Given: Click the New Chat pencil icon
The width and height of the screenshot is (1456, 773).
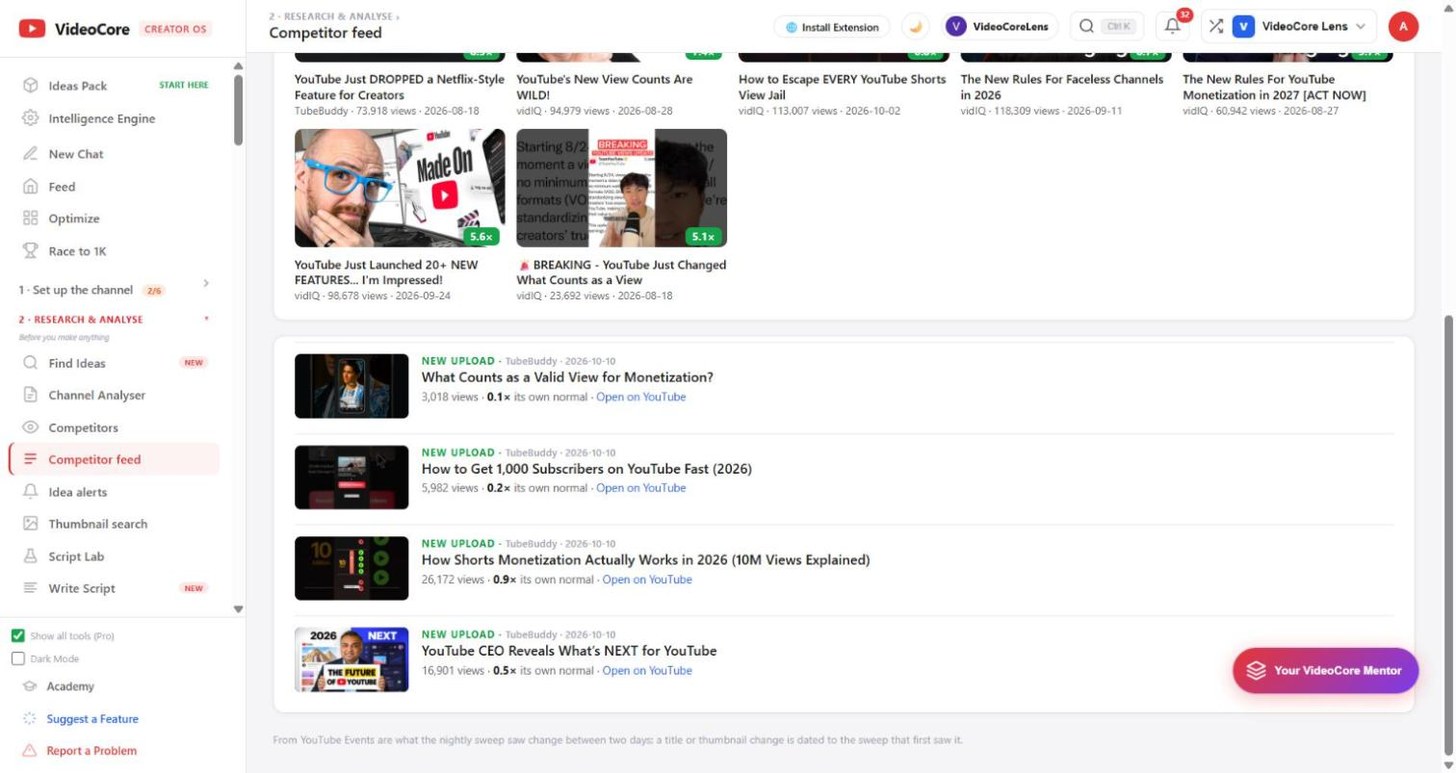Looking at the screenshot, I should click(30, 154).
